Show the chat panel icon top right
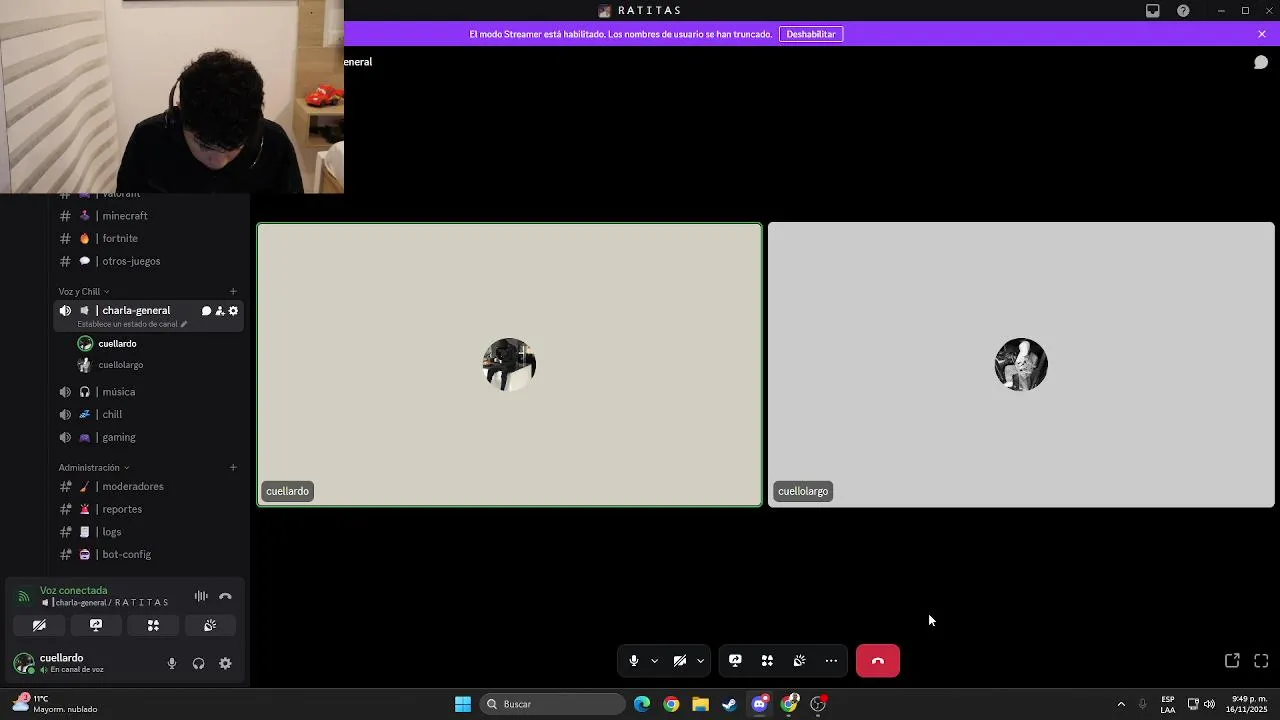Image resolution: width=1280 pixels, height=720 pixels. [x=1261, y=62]
